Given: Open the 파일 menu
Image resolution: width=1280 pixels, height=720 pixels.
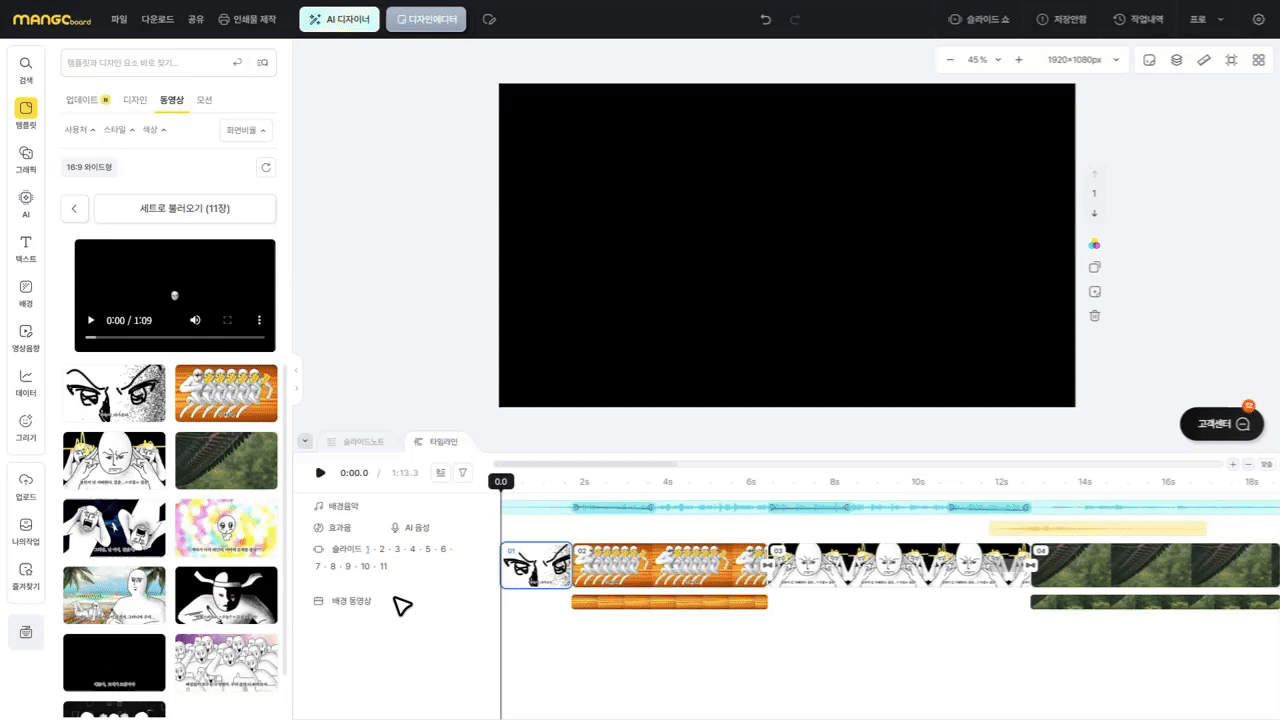Looking at the screenshot, I should (119, 19).
